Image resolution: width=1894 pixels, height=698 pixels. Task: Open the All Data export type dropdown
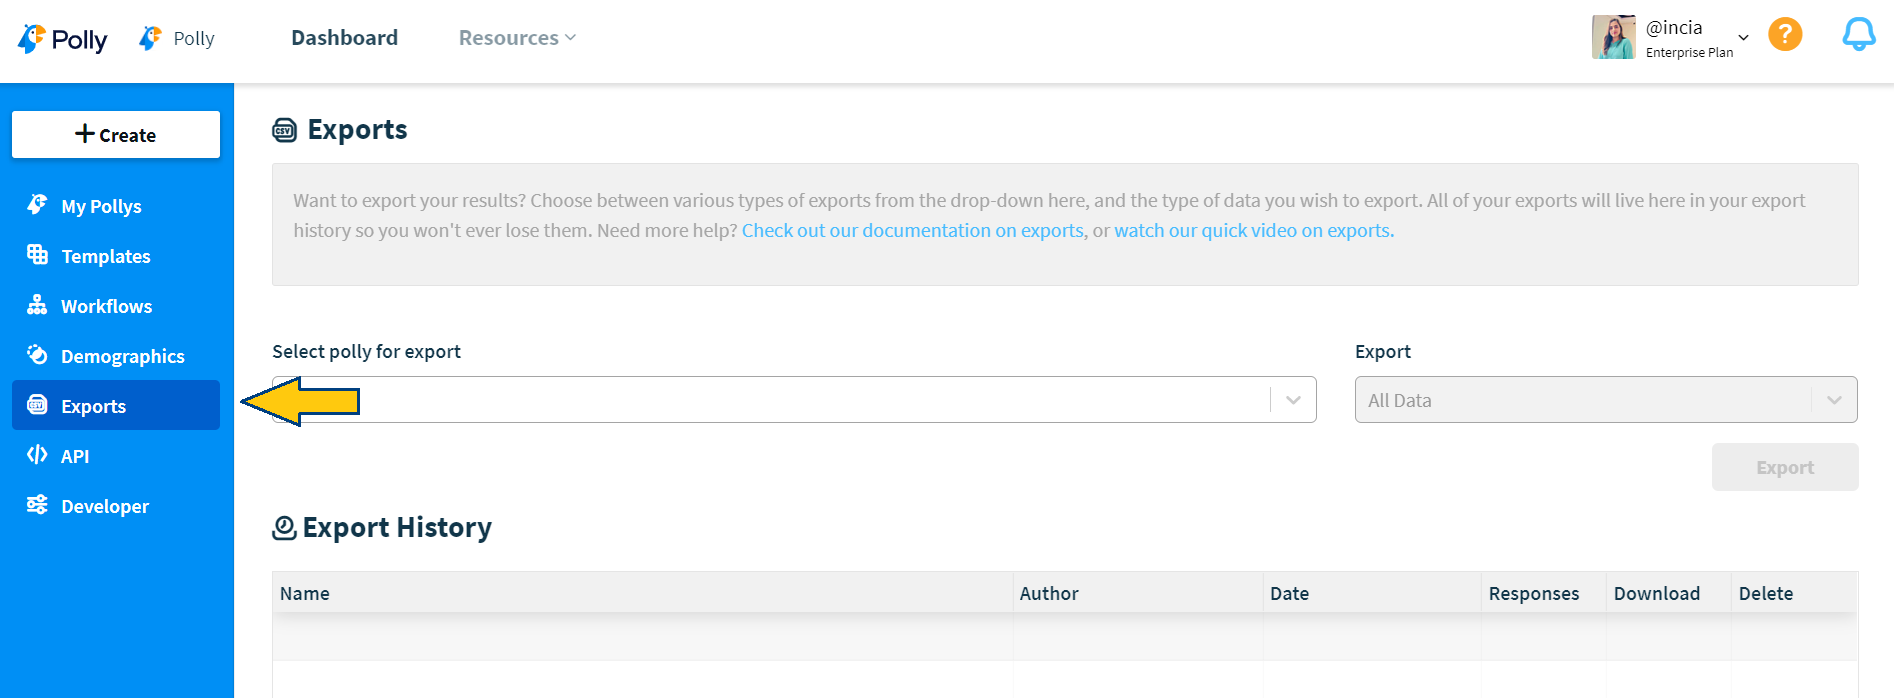(x=1834, y=400)
